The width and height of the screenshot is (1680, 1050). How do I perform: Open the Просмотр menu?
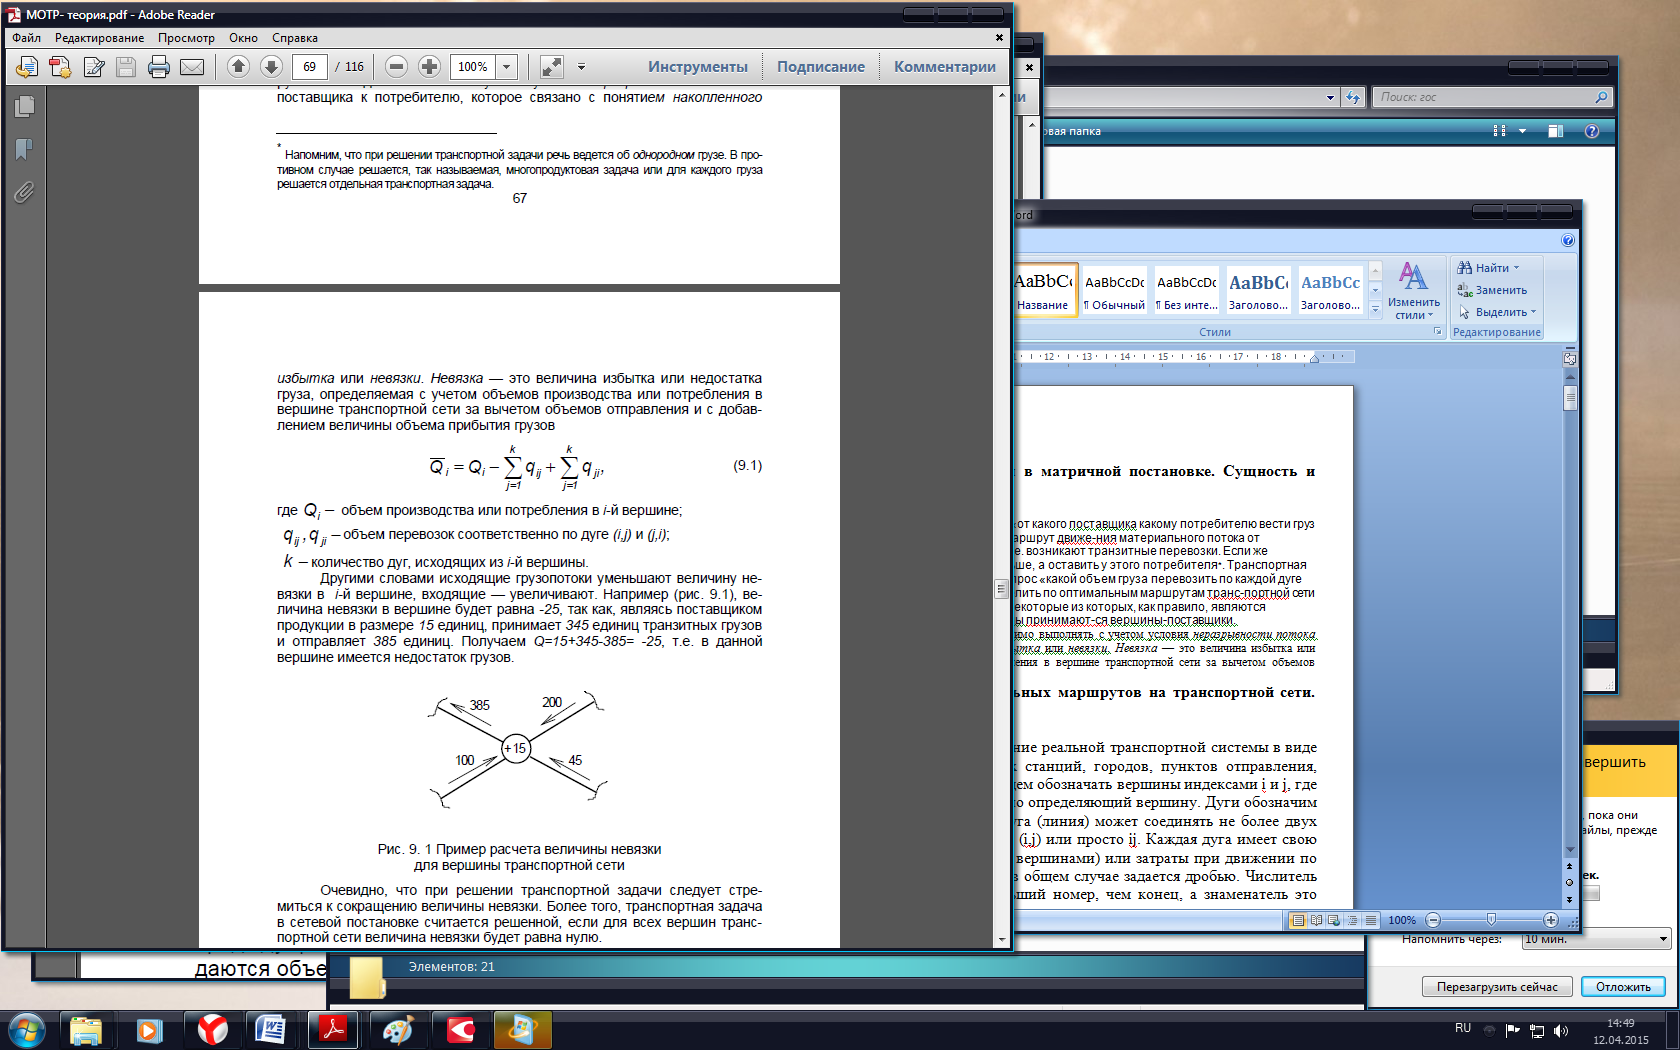[186, 38]
